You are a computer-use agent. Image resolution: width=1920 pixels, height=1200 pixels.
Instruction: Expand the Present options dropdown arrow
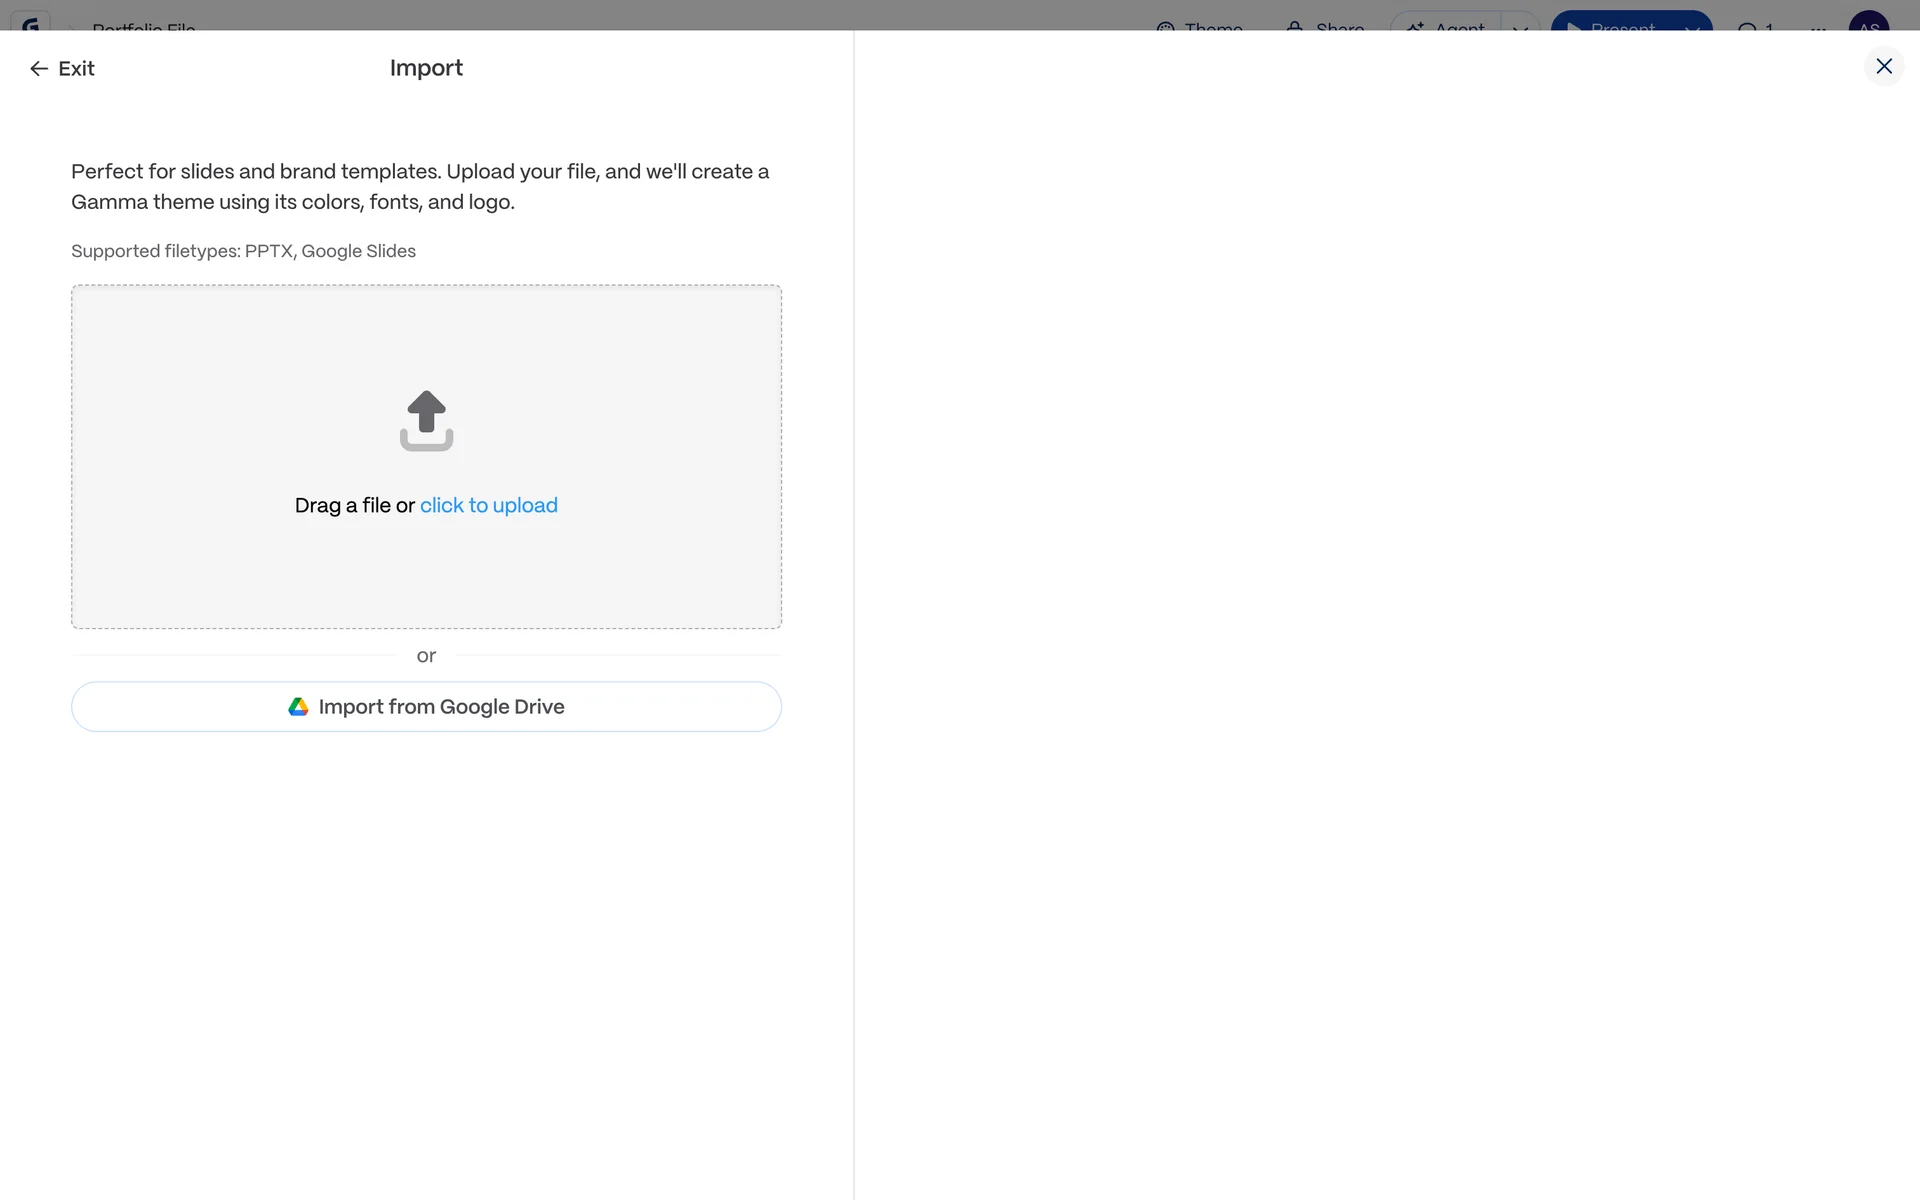pyautogui.click(x=1691, y=26)
